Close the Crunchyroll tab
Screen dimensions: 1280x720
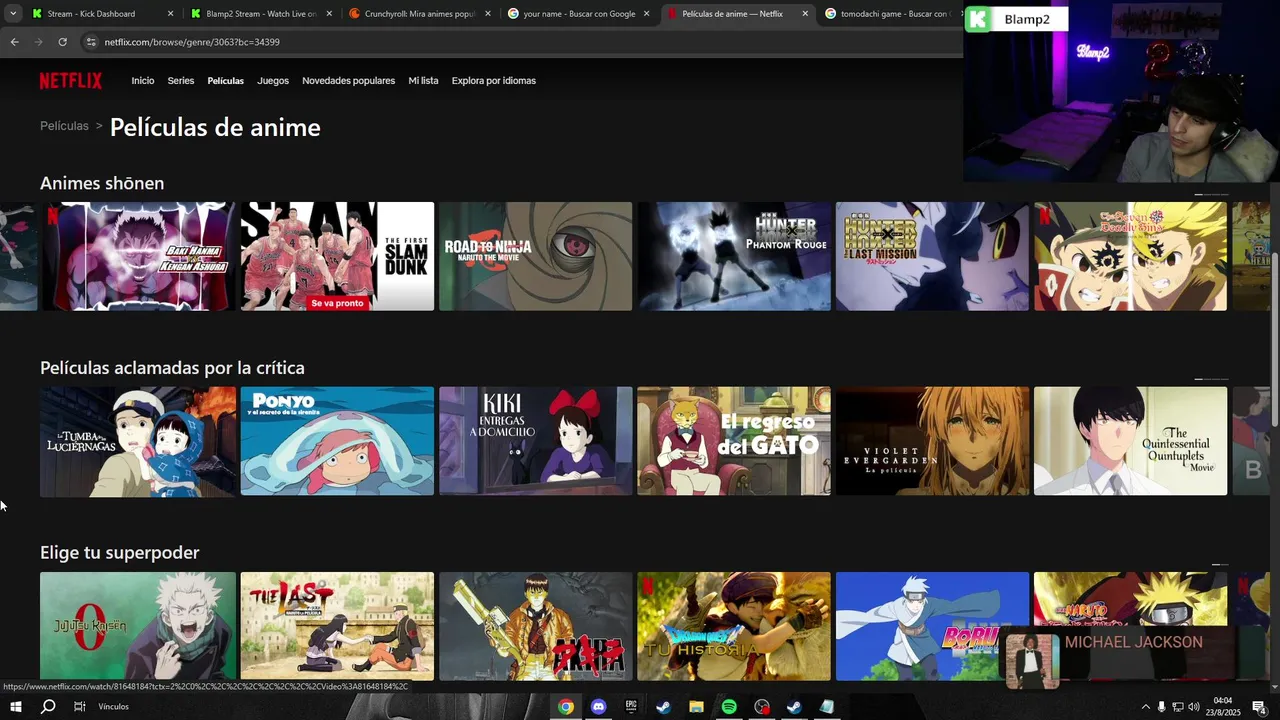pyautogui.click(x=488, y=14)
